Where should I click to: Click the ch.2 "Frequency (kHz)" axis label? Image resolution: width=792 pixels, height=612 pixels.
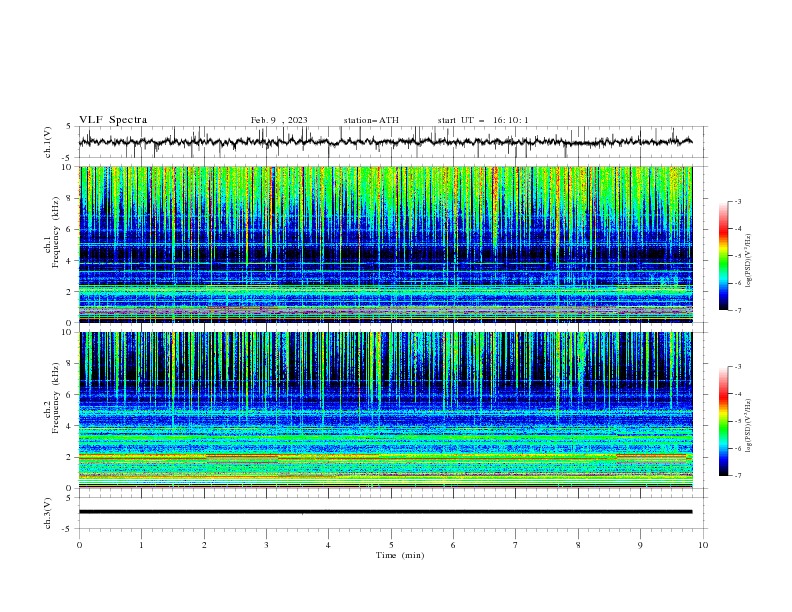(x=55, y=398)
